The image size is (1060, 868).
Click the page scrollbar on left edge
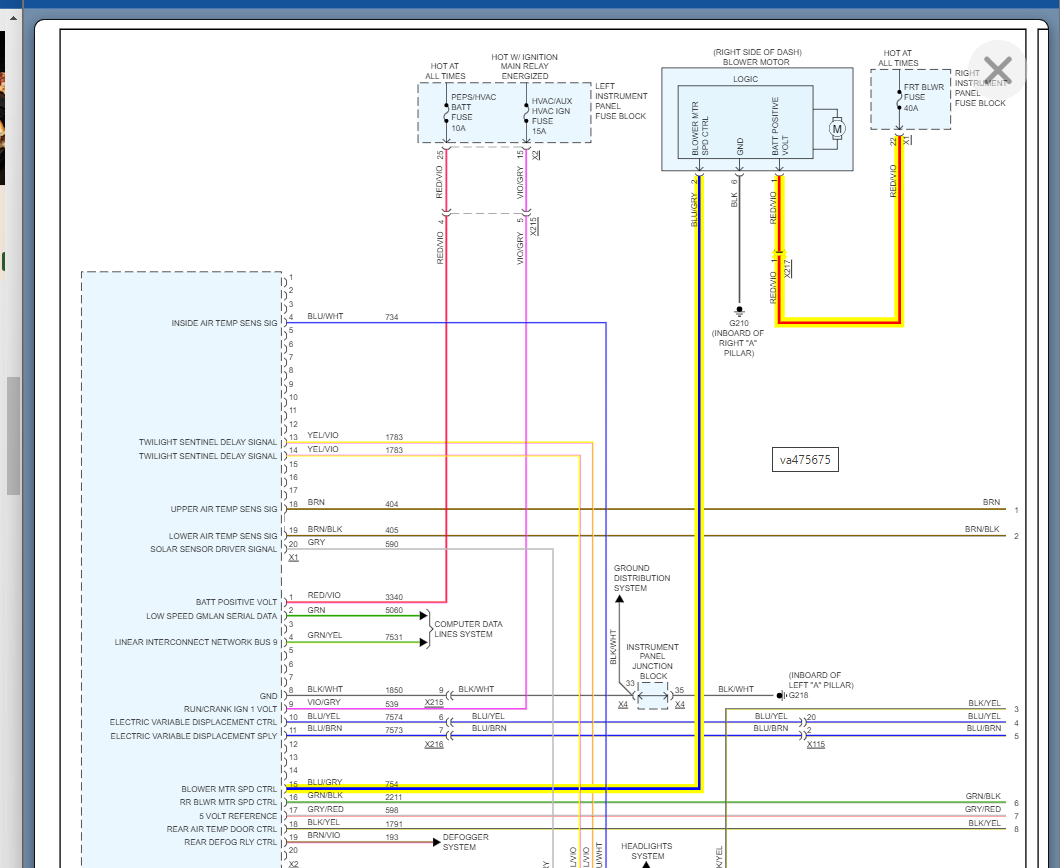click(x=13, y=435)
